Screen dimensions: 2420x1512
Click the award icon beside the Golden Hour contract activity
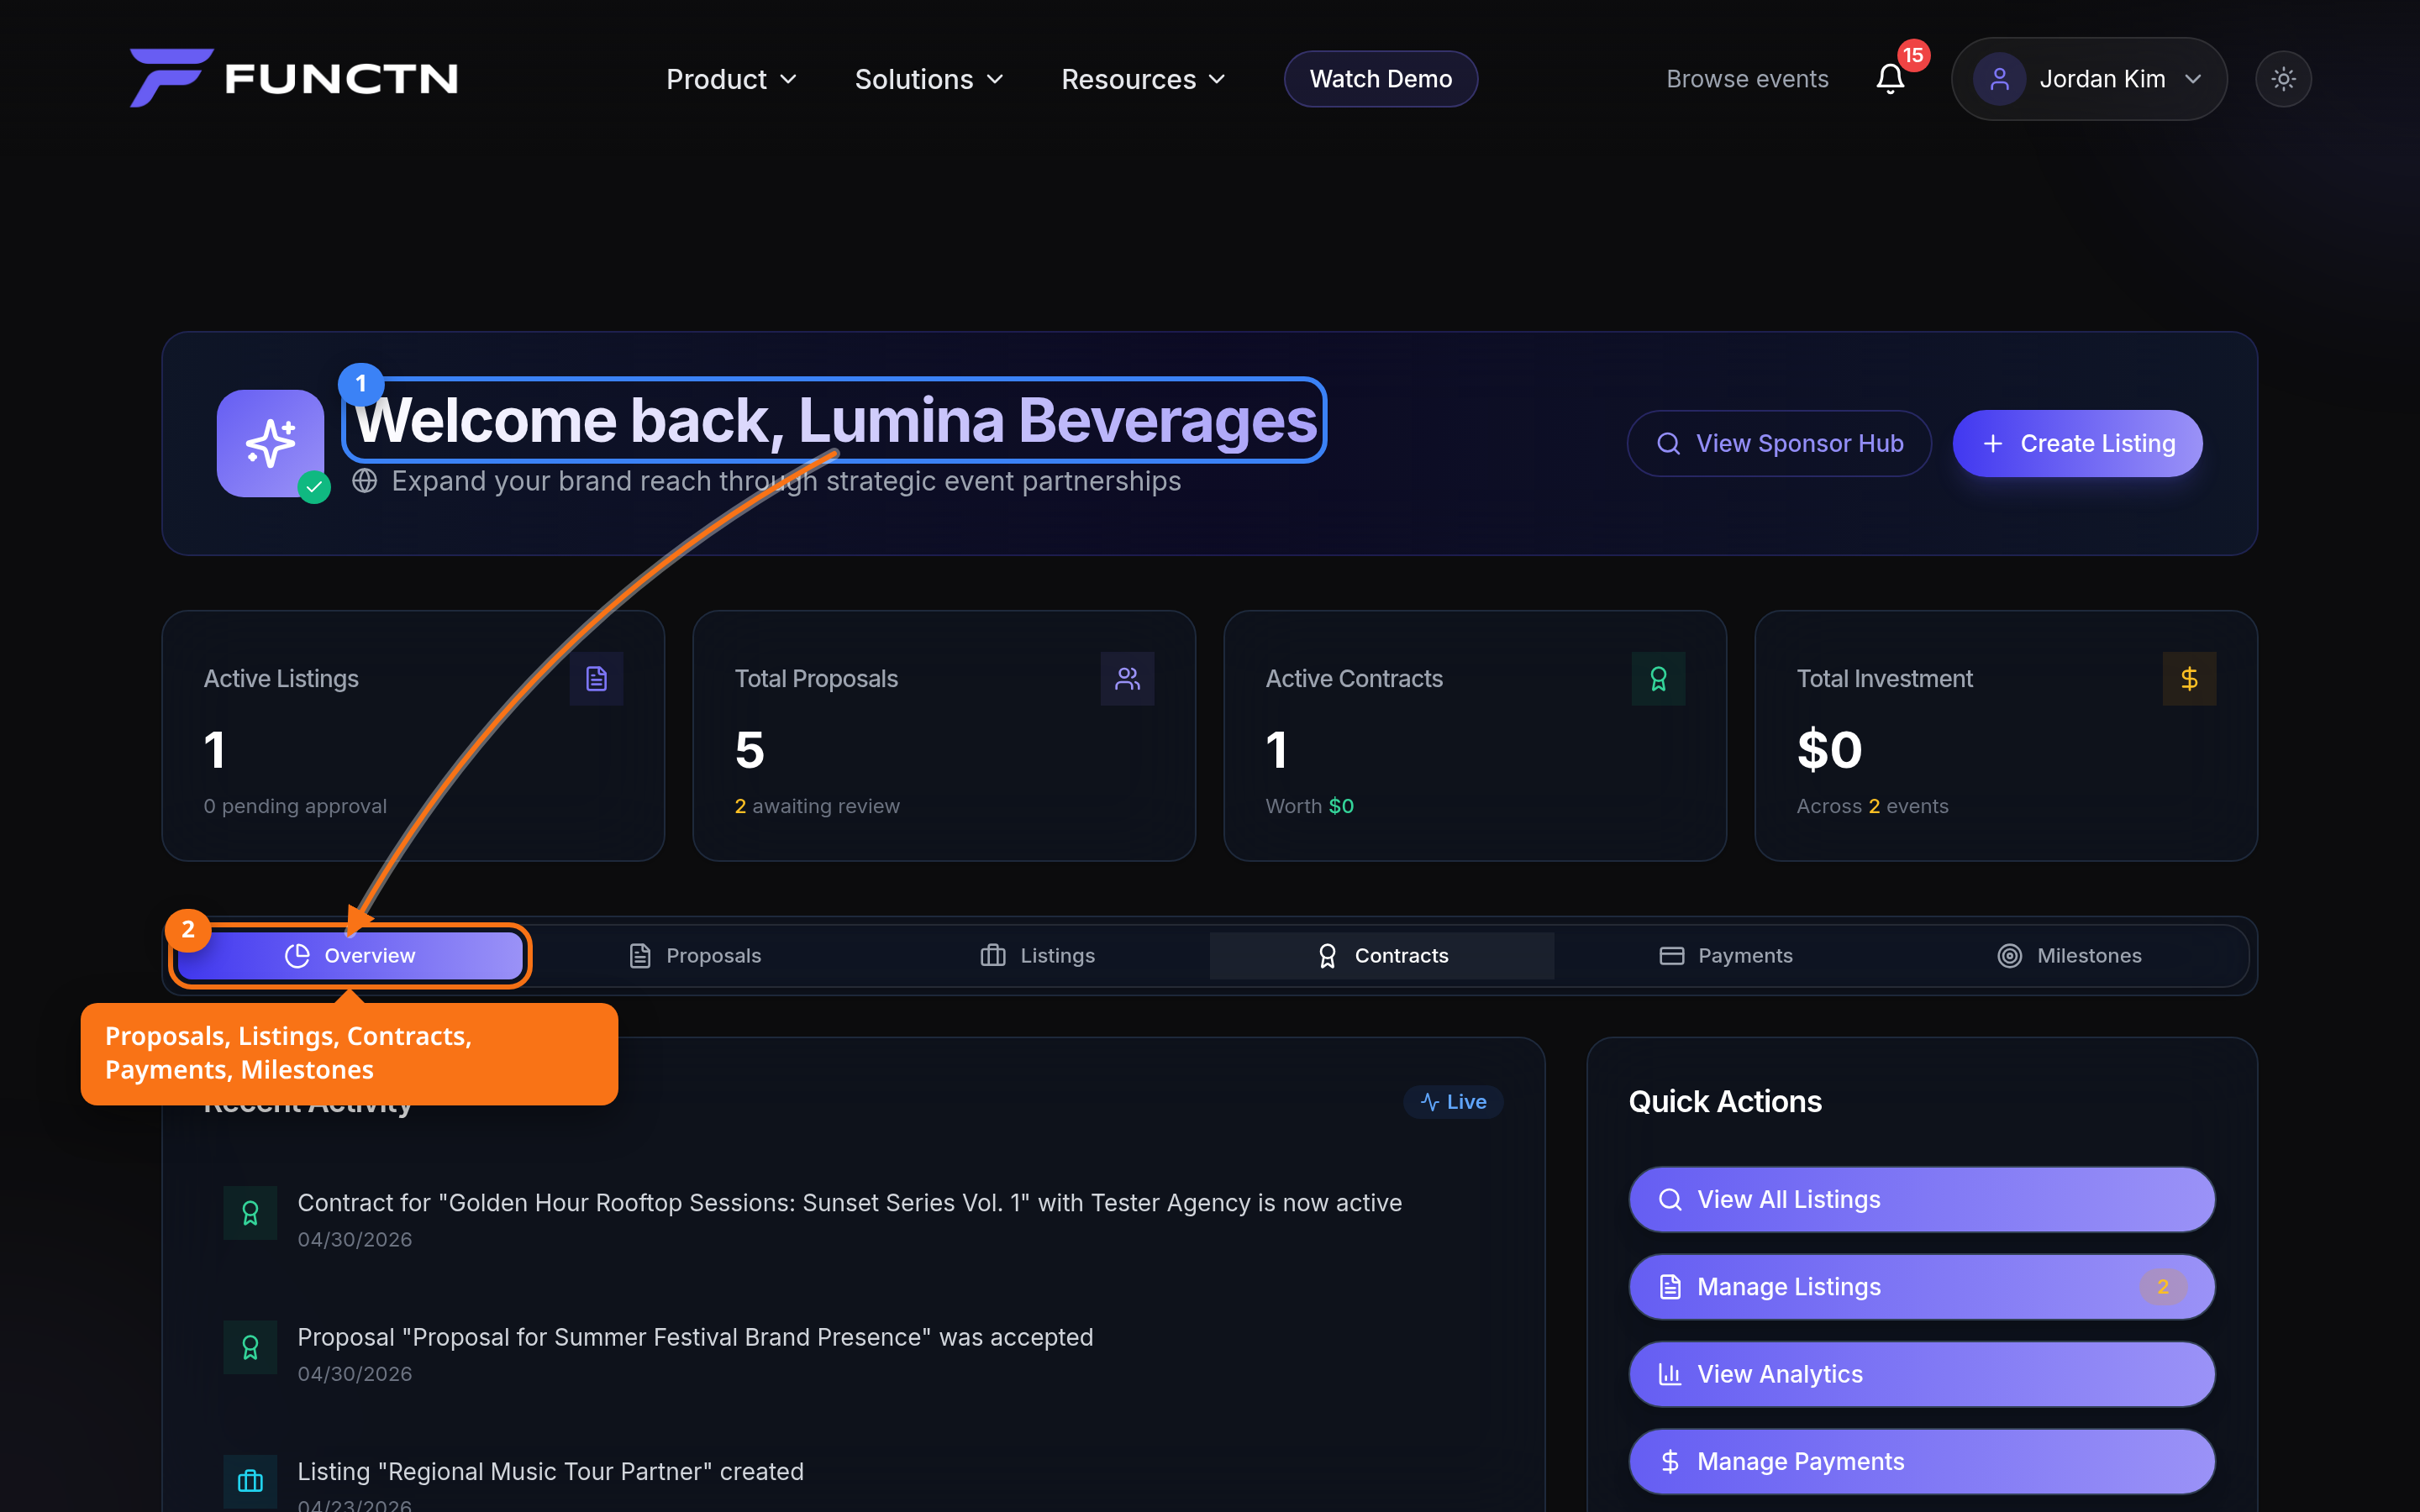click(x=250, y=1213)
